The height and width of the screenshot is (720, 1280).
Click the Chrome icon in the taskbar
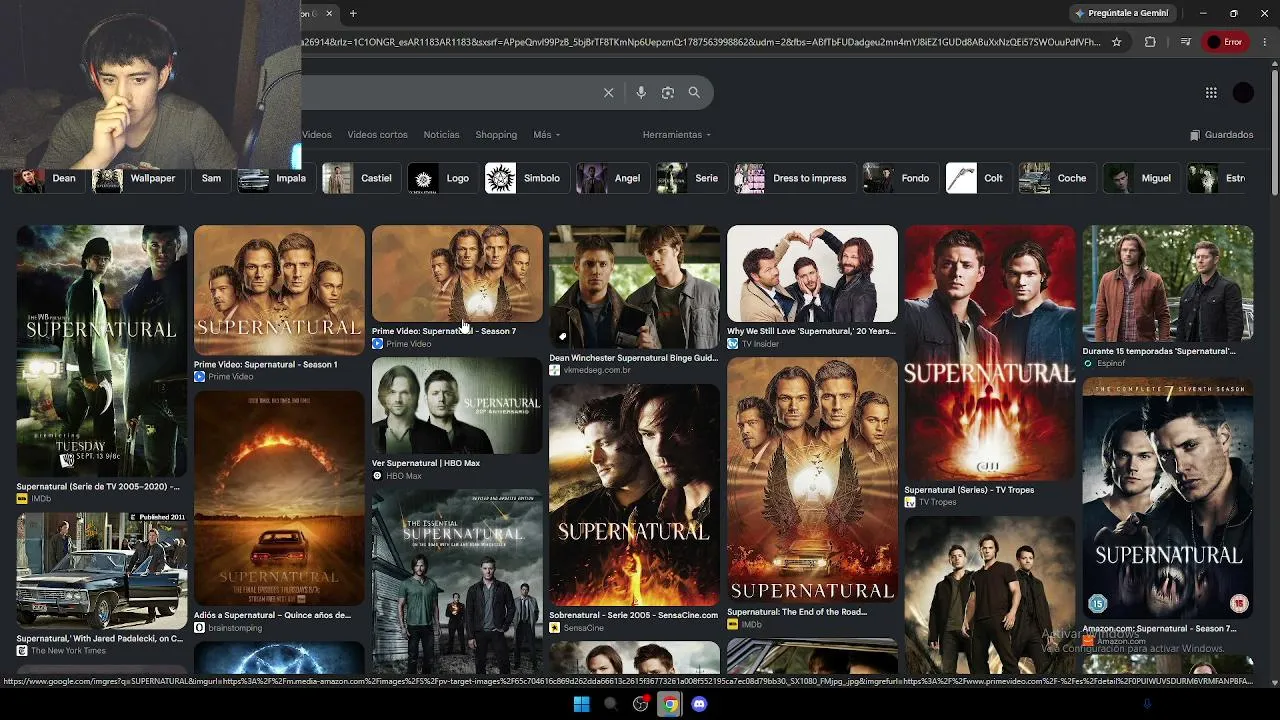669,704
